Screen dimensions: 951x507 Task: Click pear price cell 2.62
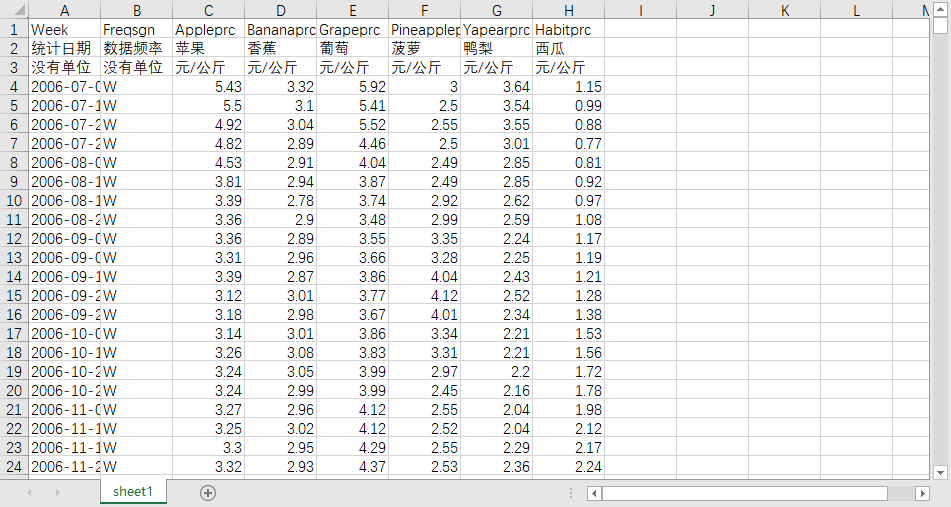(497, 200)
